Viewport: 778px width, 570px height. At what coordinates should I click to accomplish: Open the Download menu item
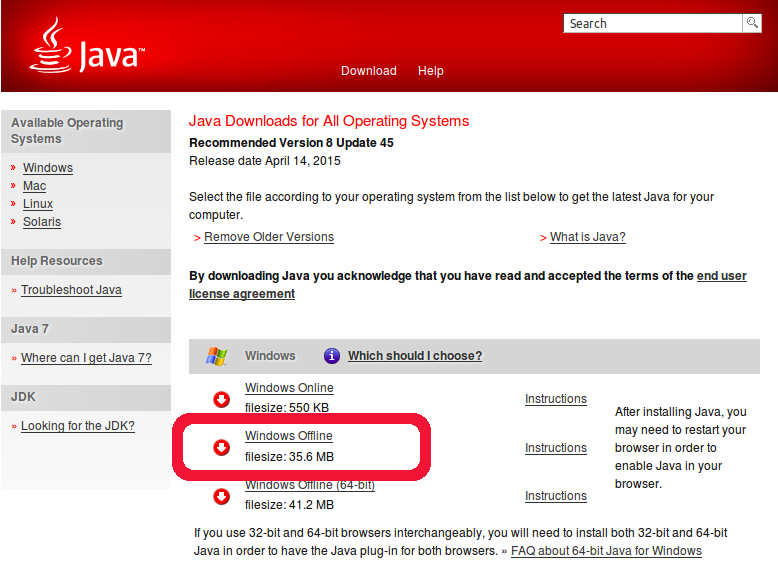[368, 71]
